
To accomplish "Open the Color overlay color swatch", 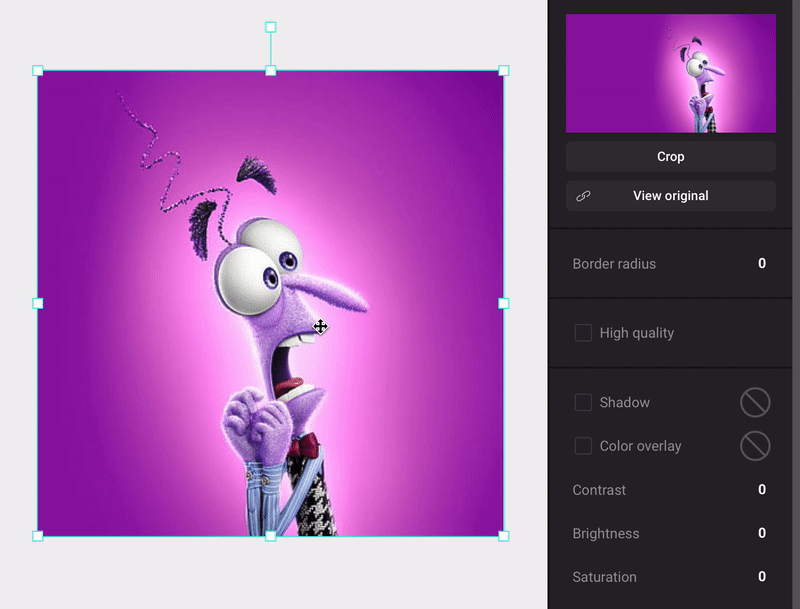I will click(x=755, y=446).
